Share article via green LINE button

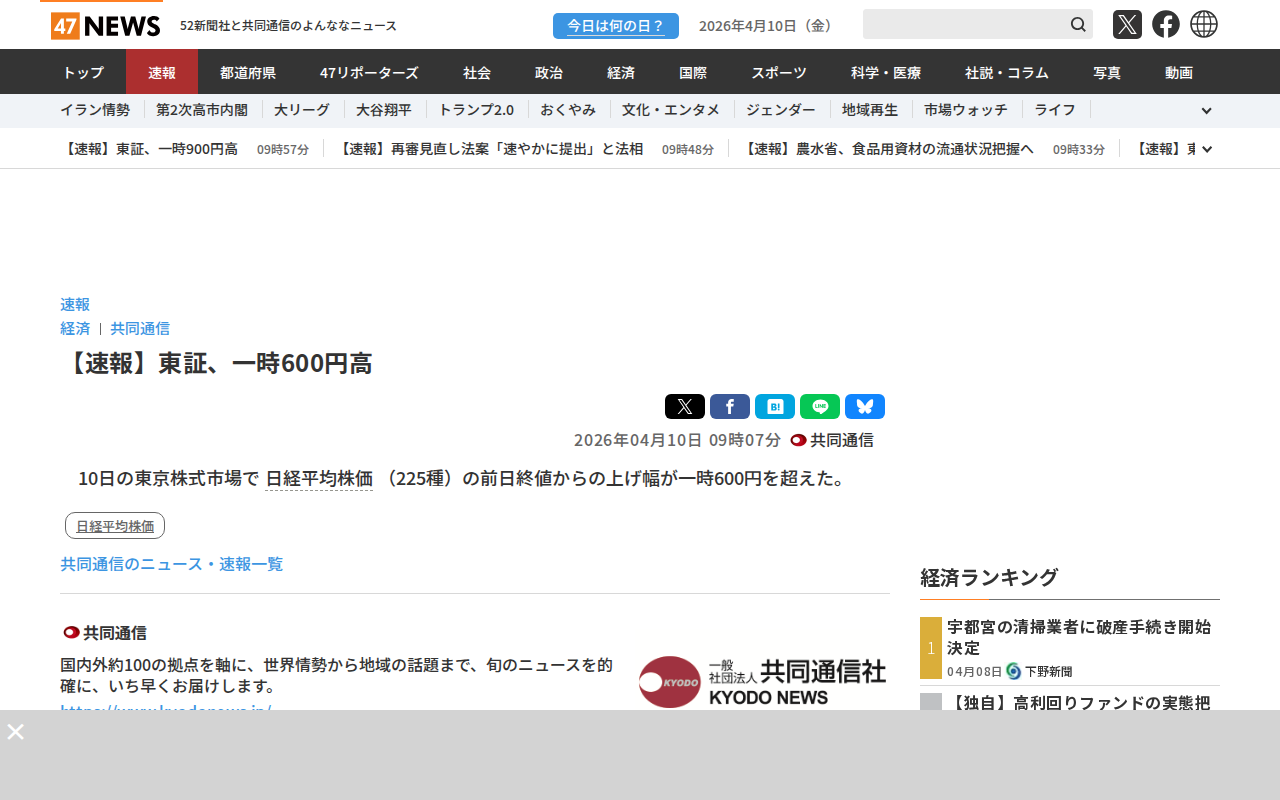coord(820,407)
